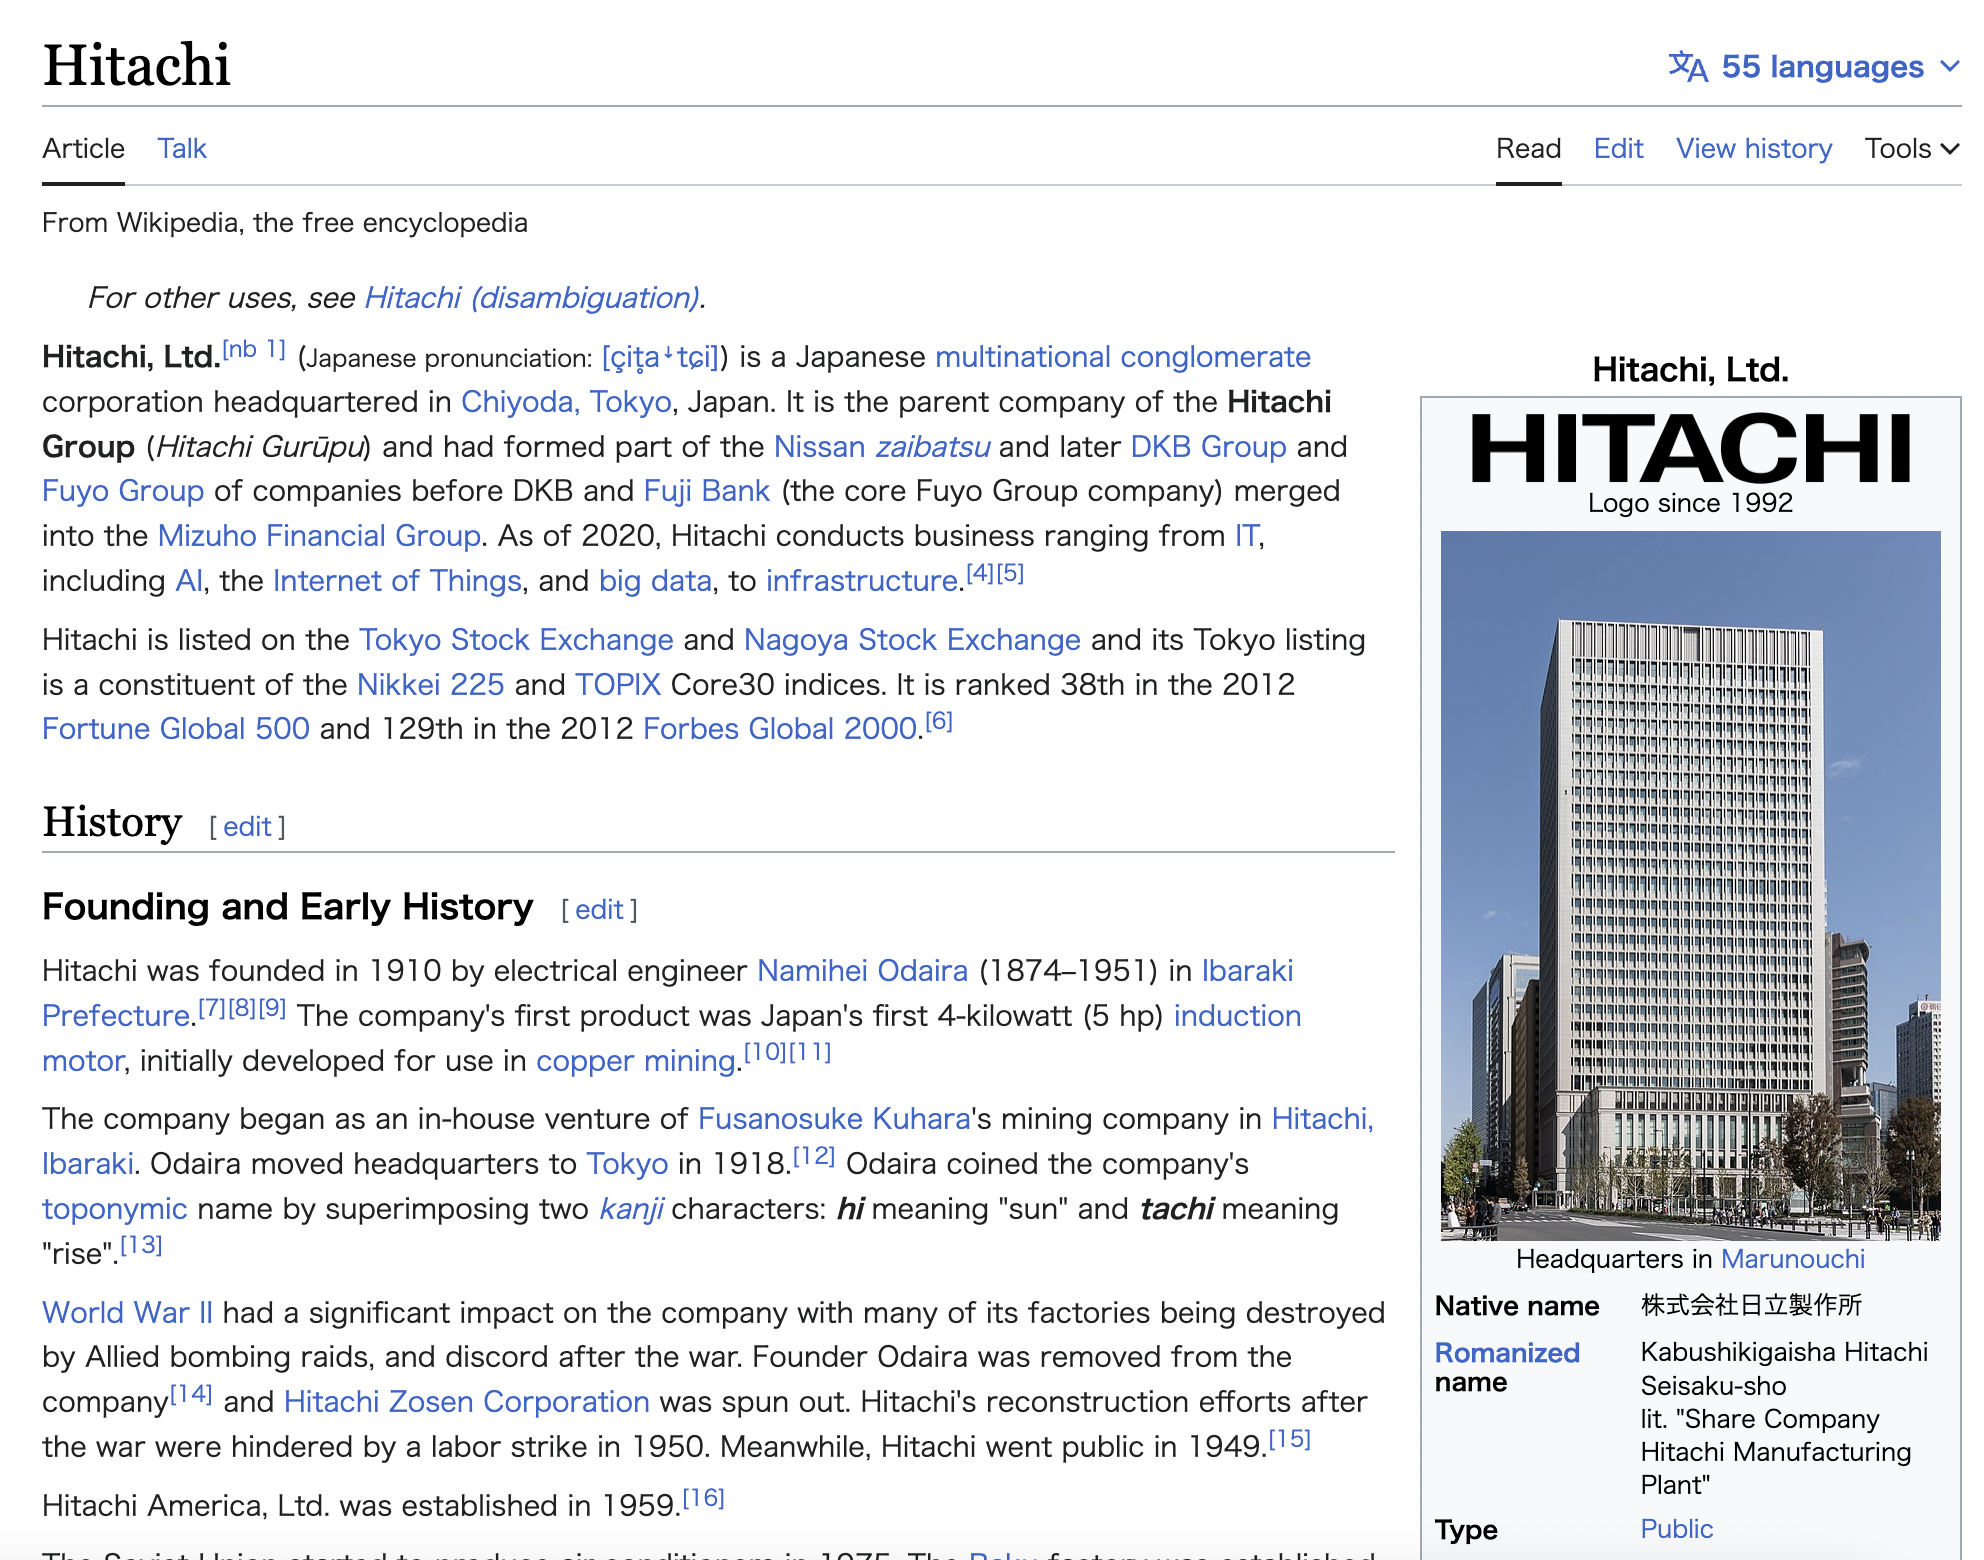Switch to the Talk tab
The height and width of the screenshot is (1560, 1984).
[182, 149]
